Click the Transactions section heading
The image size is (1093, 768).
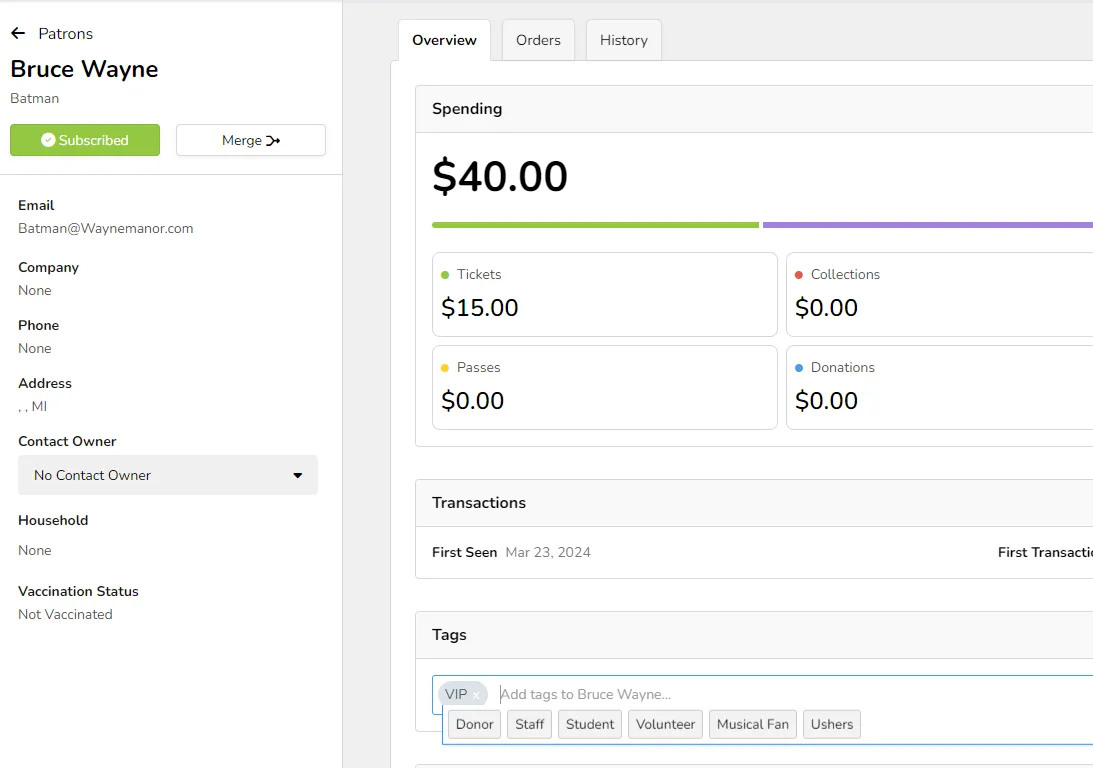(x=479, y=502)
